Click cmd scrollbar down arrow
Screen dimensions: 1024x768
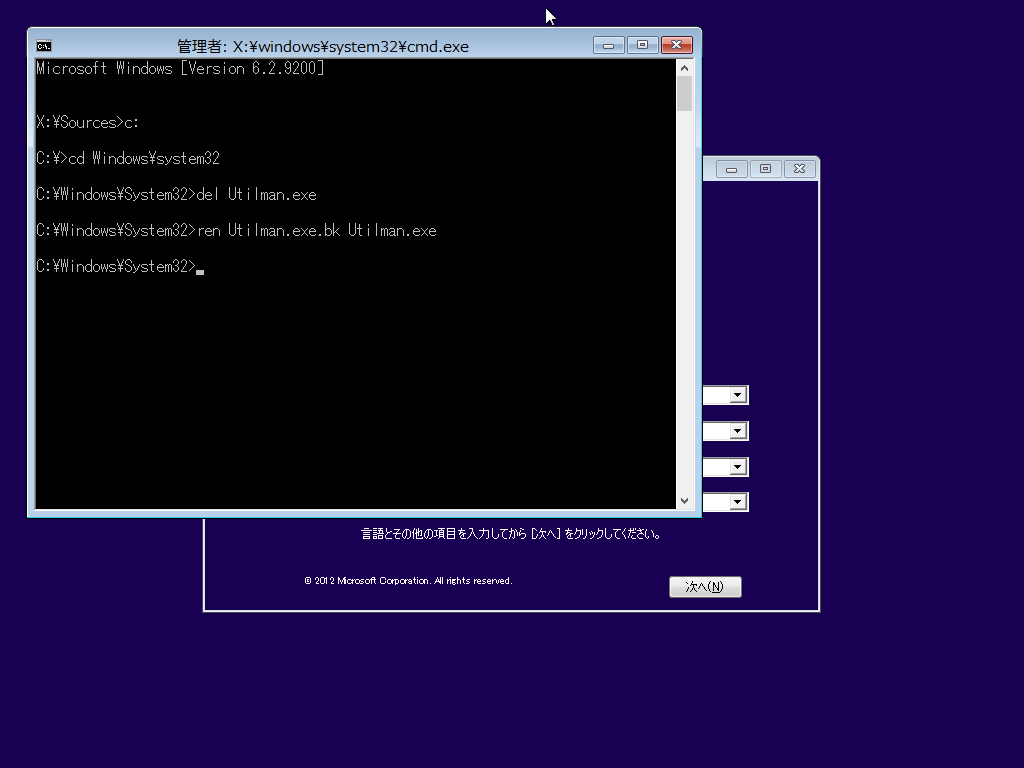[684, 501]
